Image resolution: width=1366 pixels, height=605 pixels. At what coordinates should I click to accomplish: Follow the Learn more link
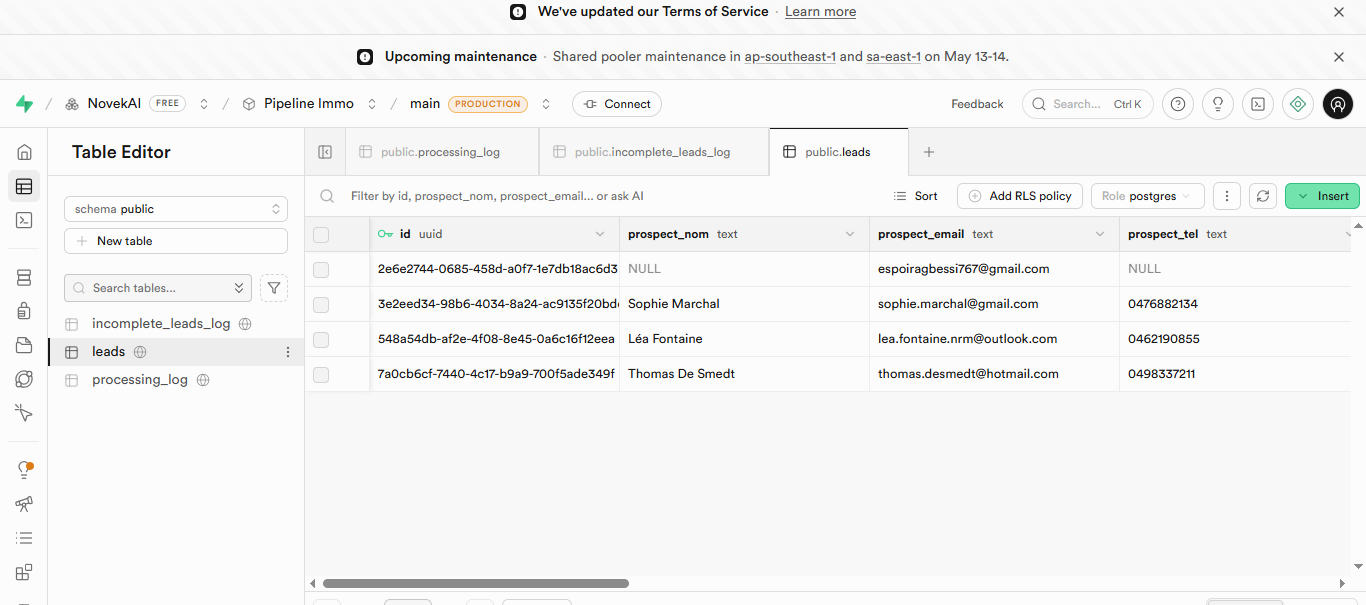[820, 12]
